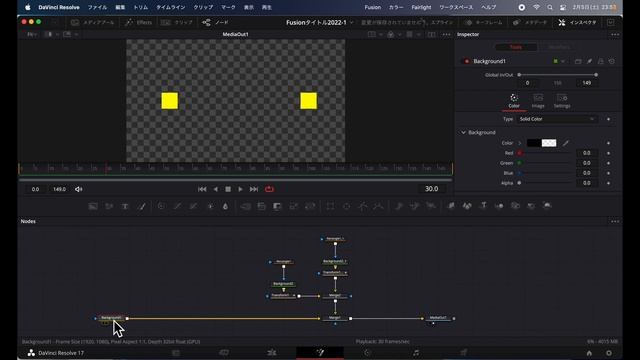Toggle the インスペクタ panel button
The height and width of the screenshot is (360, 640).
click(578, 22)
